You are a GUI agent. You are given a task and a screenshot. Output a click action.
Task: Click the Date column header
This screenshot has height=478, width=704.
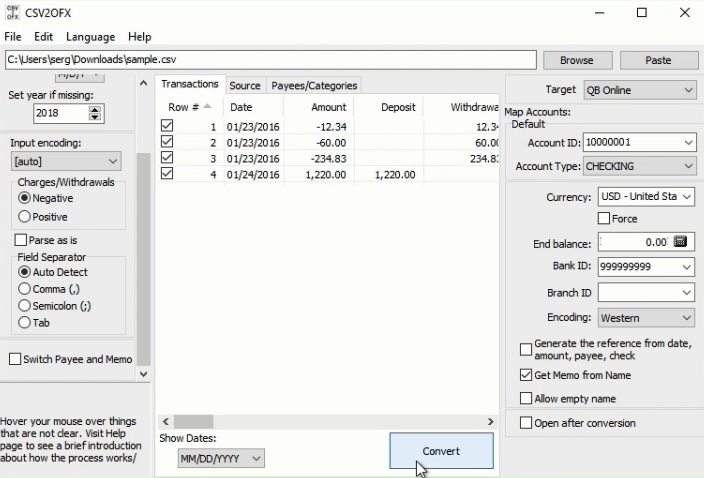click(253, 107)
